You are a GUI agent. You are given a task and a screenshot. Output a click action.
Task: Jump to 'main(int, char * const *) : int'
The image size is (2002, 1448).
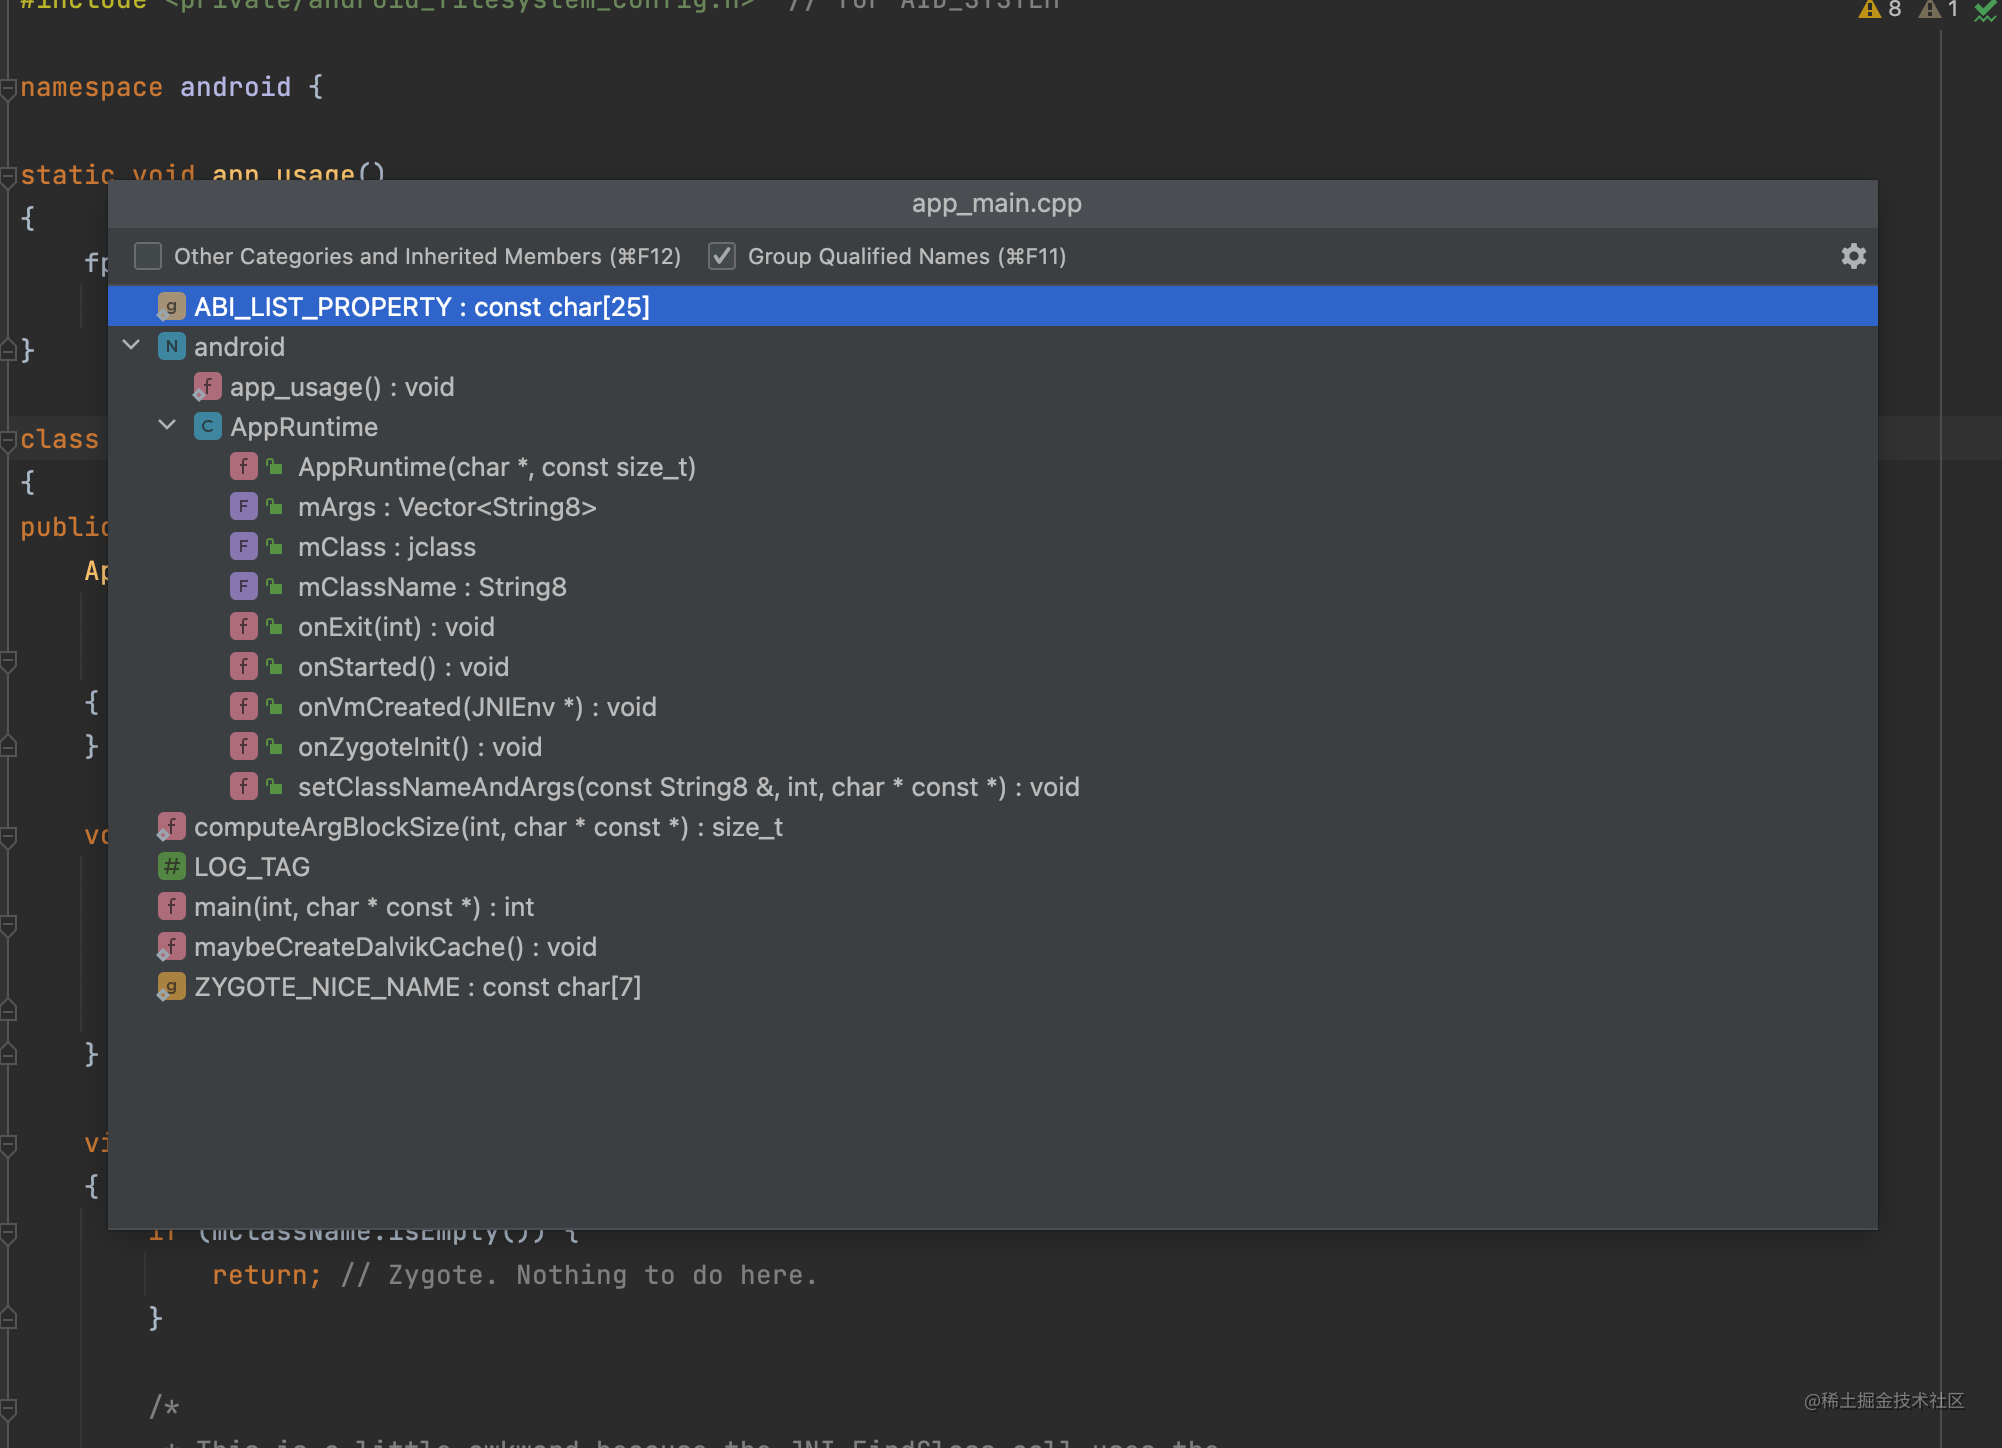pyautogui.click(x=992, y=907)
